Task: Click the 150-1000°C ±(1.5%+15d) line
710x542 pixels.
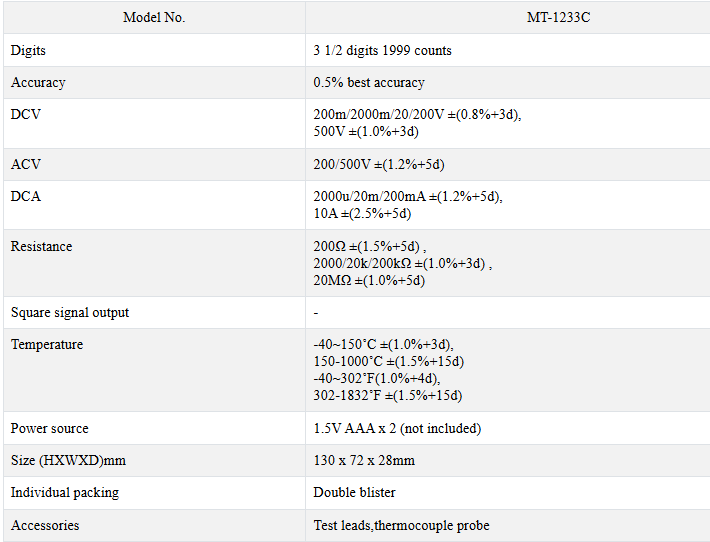Action: 389,361
